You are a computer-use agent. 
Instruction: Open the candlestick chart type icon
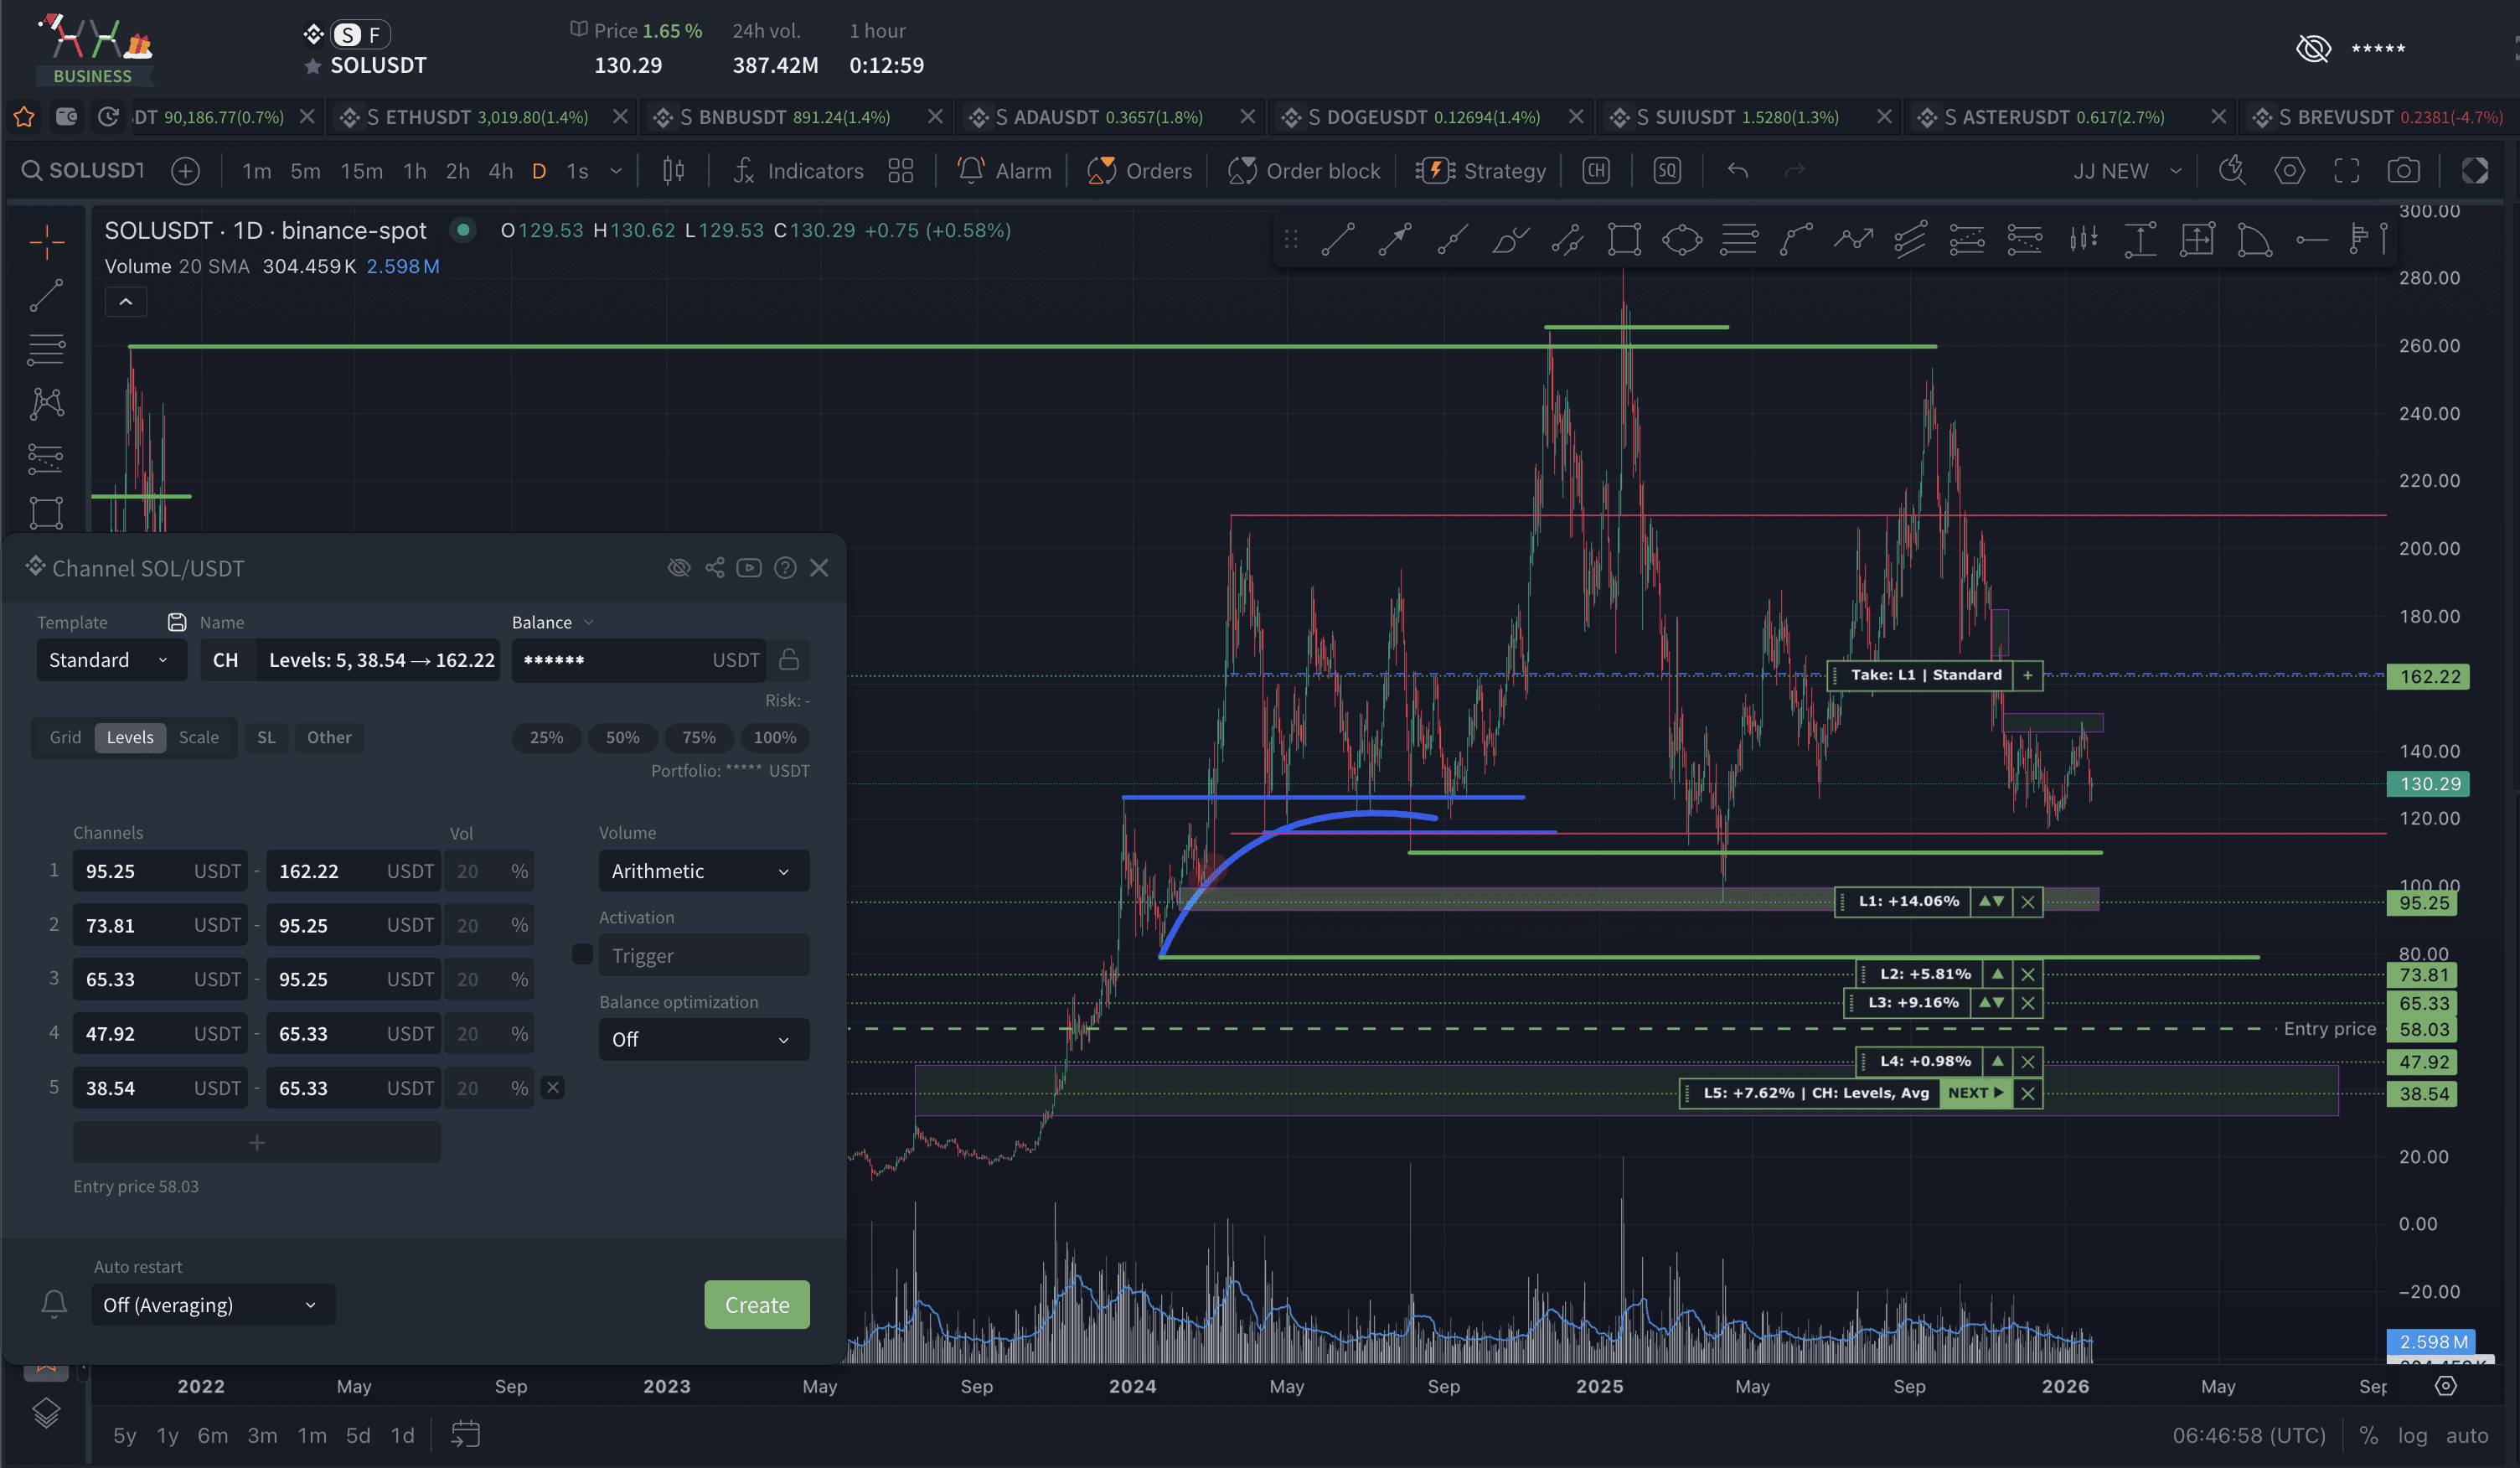pyautogui.click(x=673, y=171)
